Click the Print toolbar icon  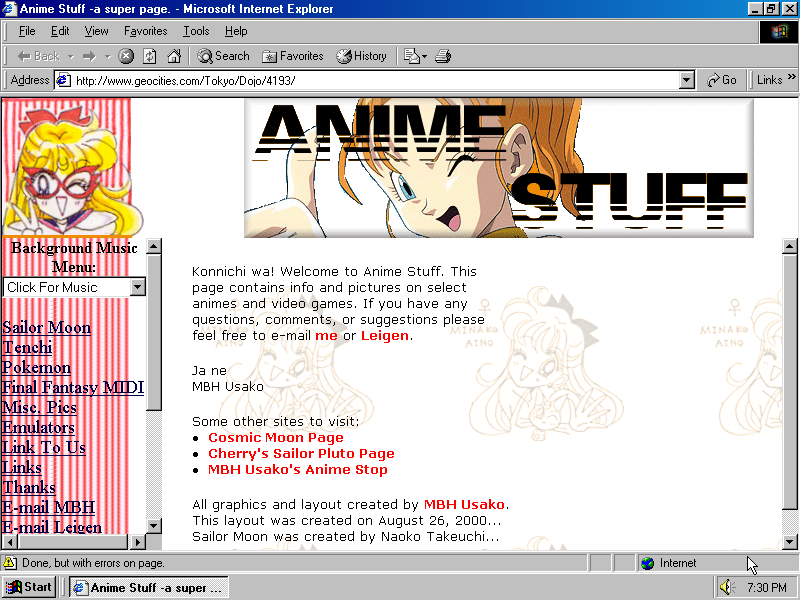click(x=443, y=56)
